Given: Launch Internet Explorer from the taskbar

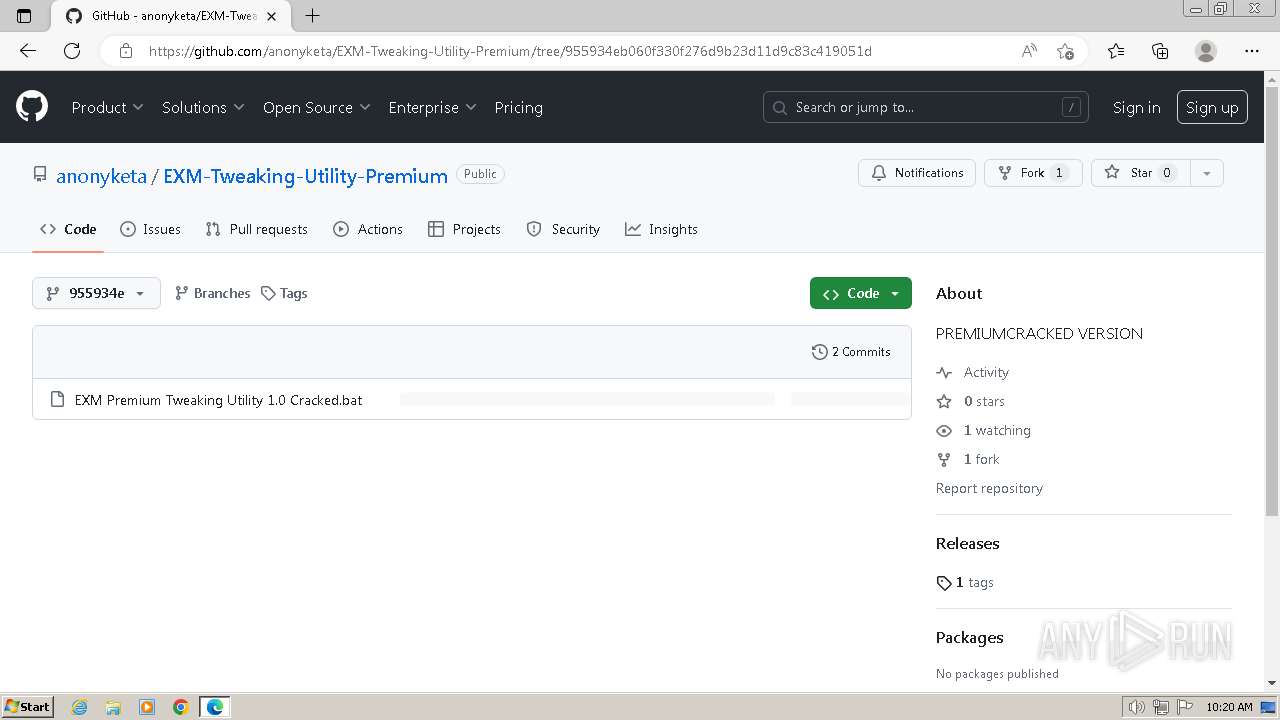Looking at the screenshot, I should click(79, 707).
